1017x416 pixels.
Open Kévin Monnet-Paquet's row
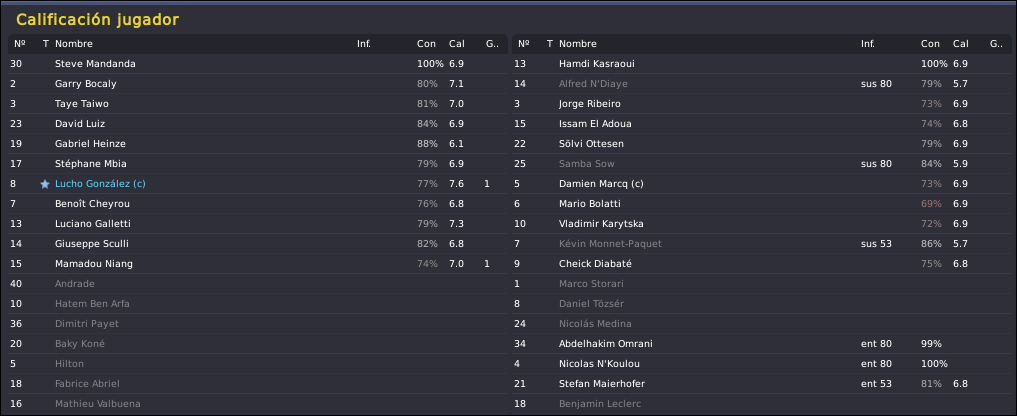pyautogui.click(x=761, y=244)
